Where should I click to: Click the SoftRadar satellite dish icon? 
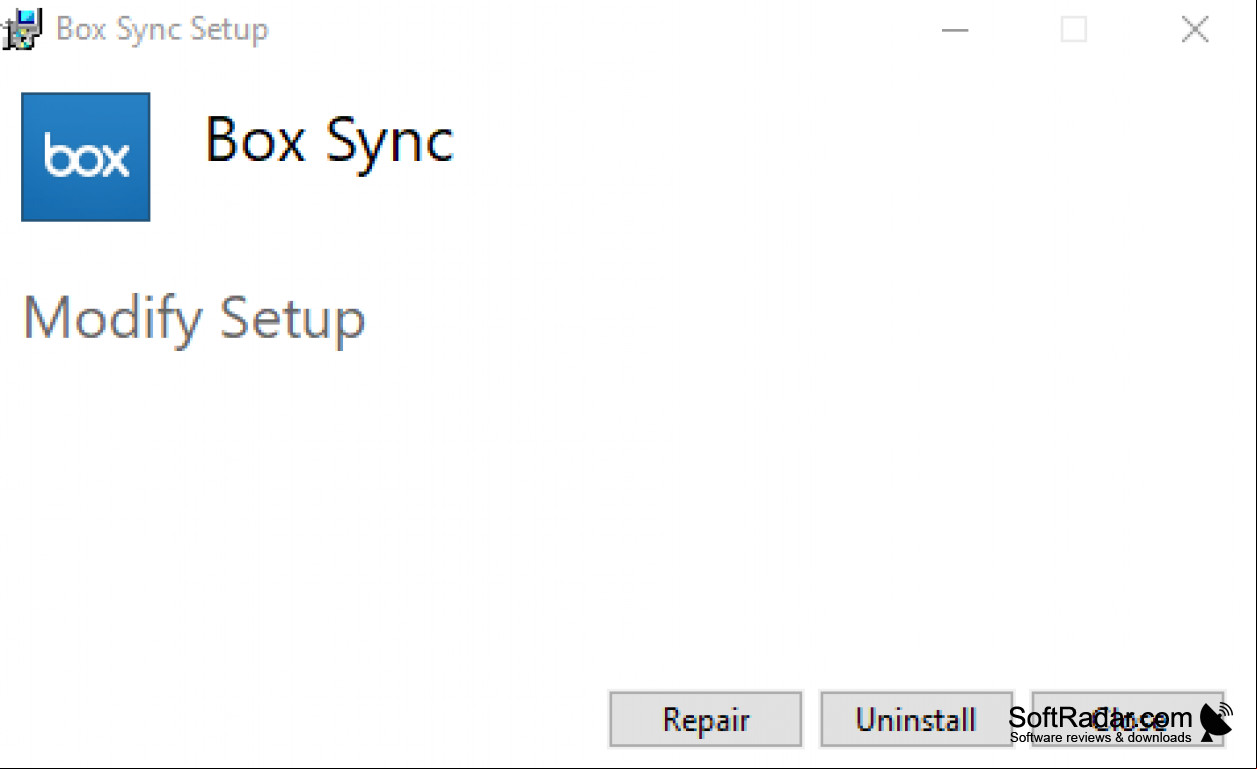1217,722
